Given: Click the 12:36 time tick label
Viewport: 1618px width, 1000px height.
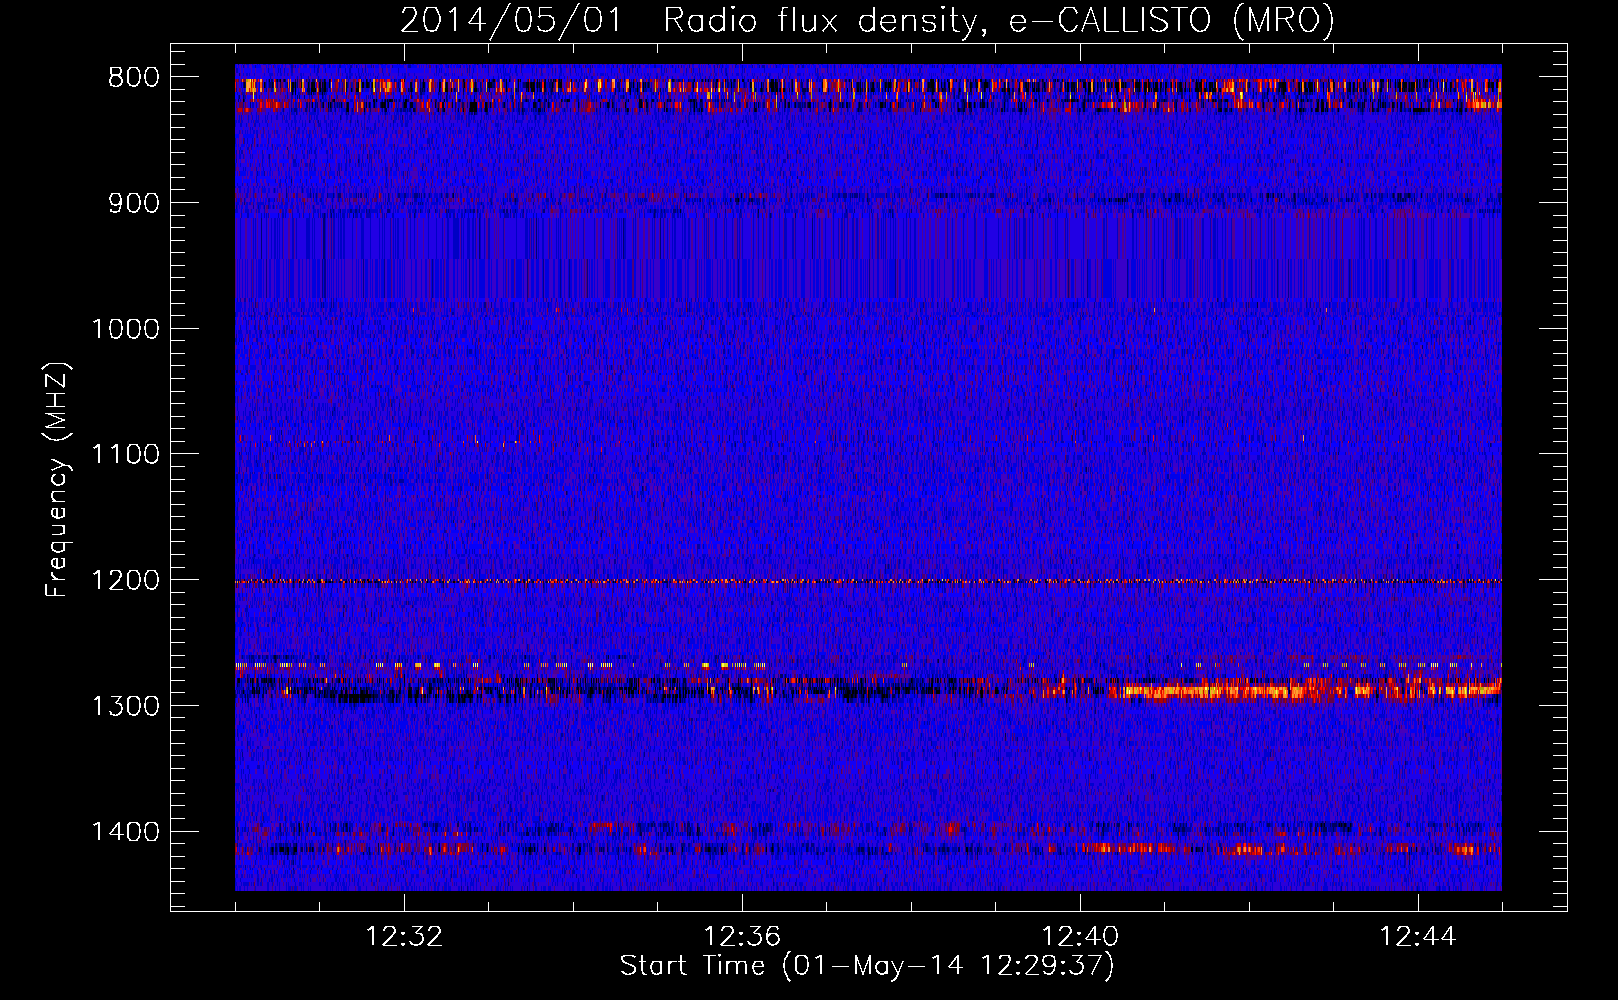Looking at the screenshot, I should coord(742,937).
